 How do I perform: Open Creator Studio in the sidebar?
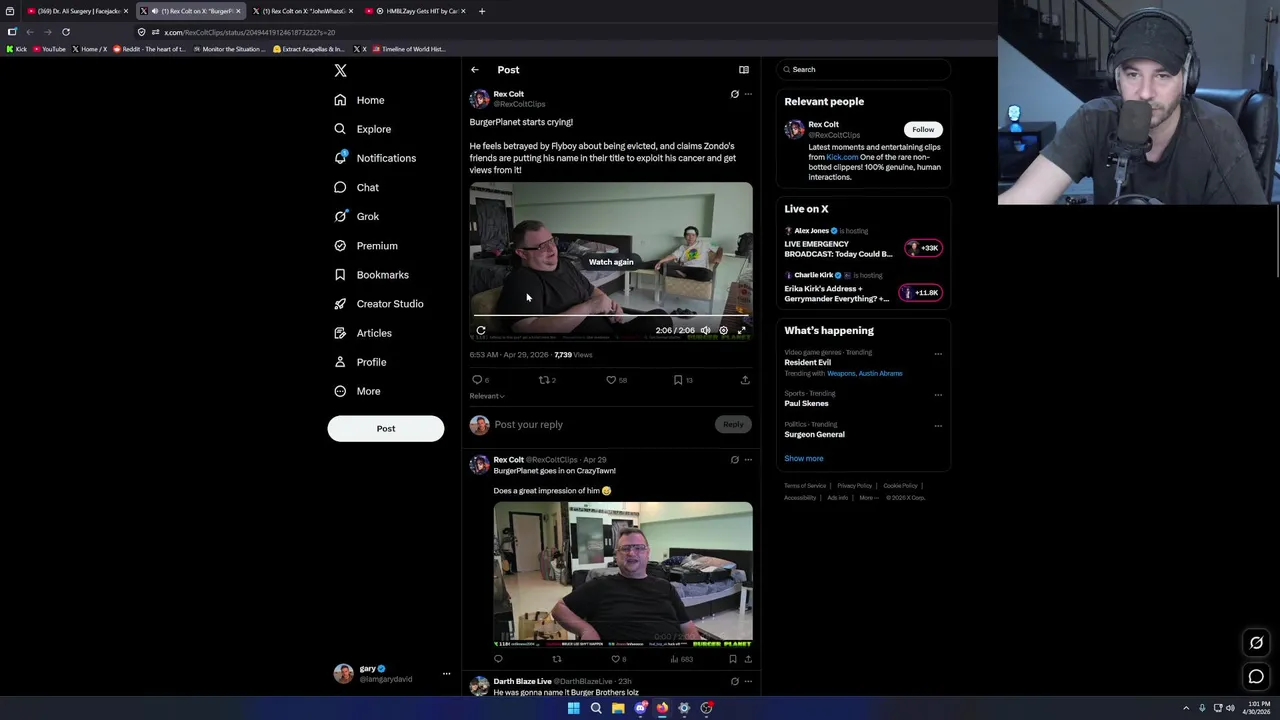(x=378, y=304)
